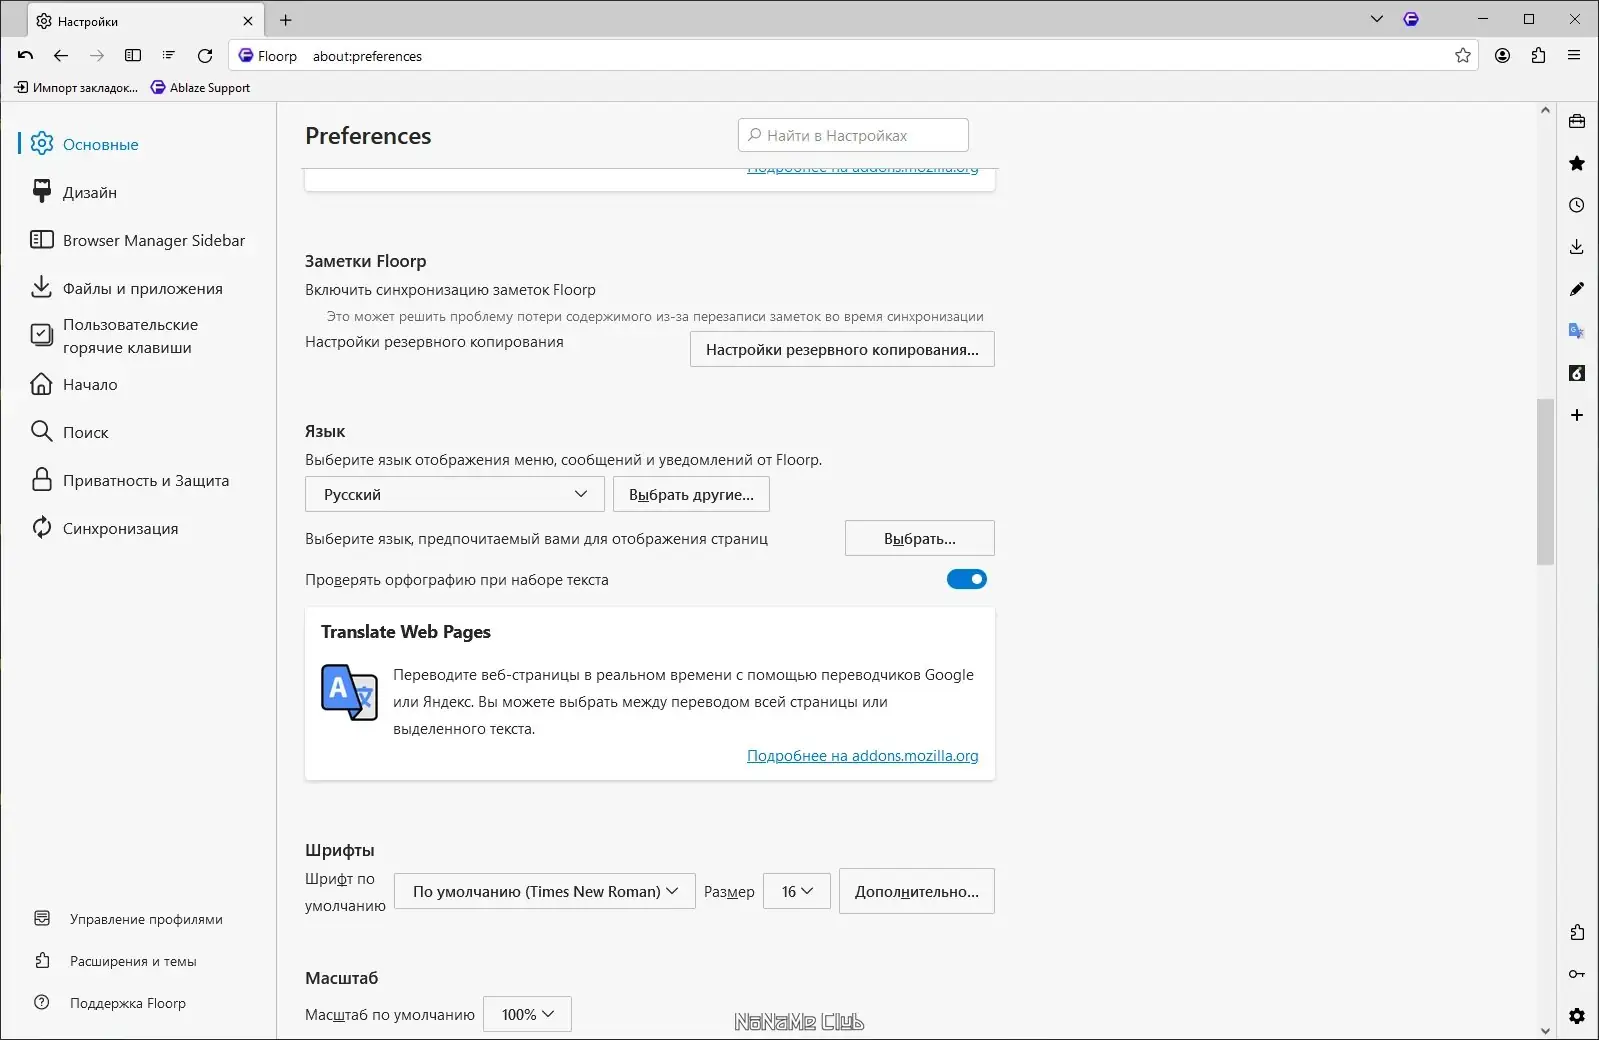Image resolution: width=1599 pixels, height=1040 pixels.
Task: Click the reload page button
Action: coord(205,56)
